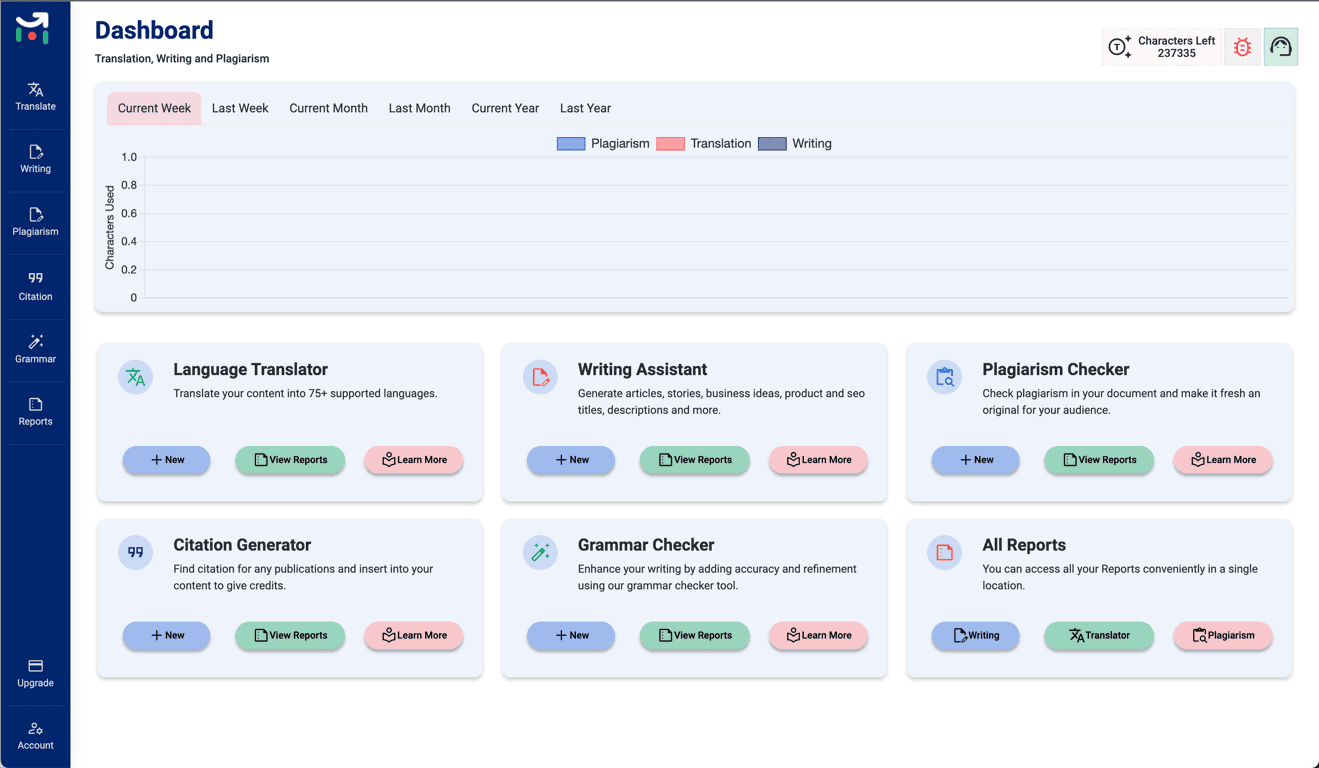Switch to the Current Year tab
The width and height of the screenshot is (1319, 768).
coord(505,108)
